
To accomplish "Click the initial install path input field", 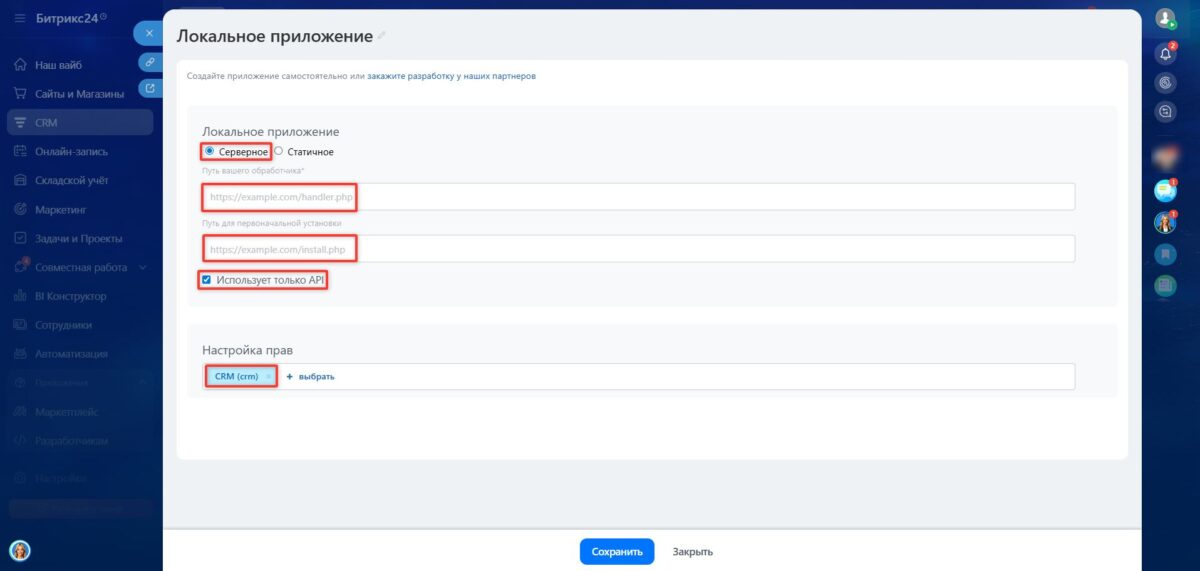I will click(638, 248).
